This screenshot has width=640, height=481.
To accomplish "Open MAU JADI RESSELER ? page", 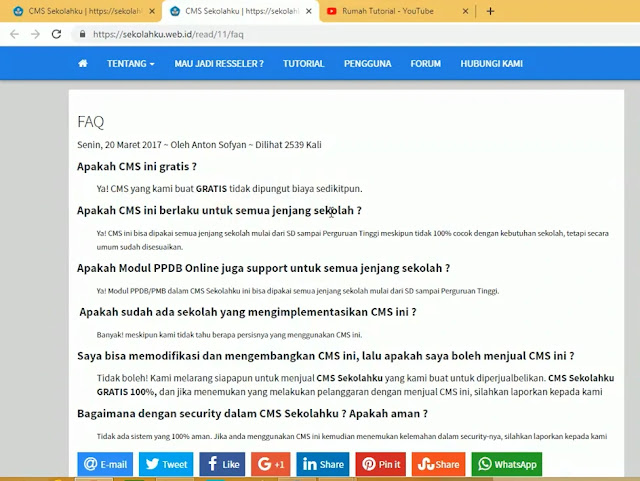I will pyautogui.click(x=219, y=64).
